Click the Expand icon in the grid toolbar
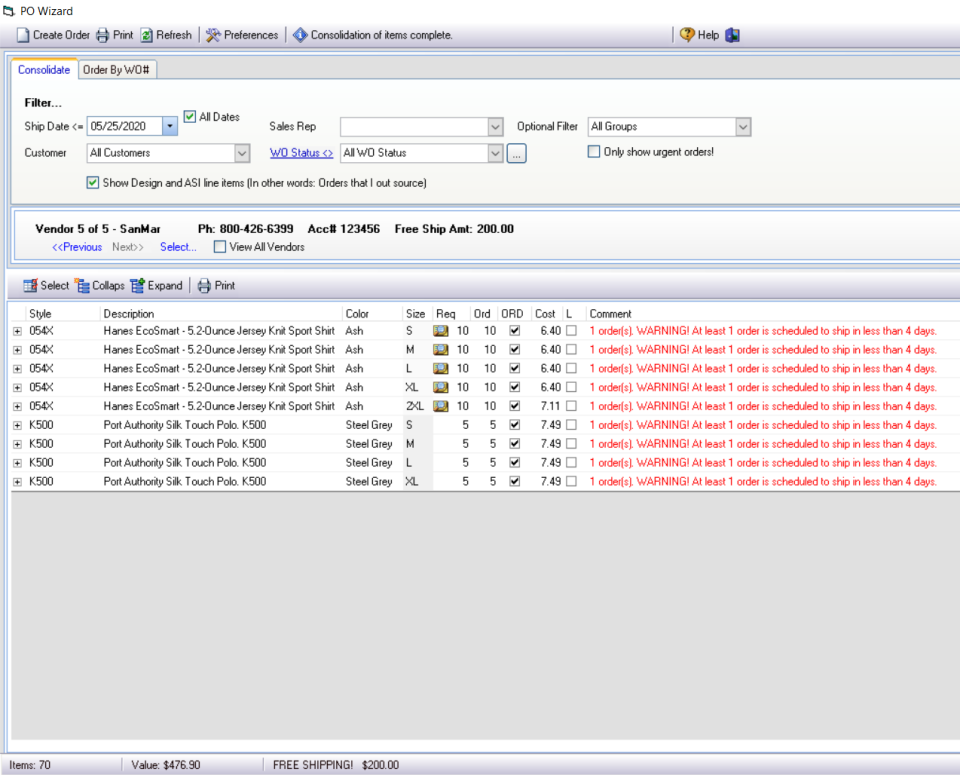960x775 pixels. tap(135, 286)
